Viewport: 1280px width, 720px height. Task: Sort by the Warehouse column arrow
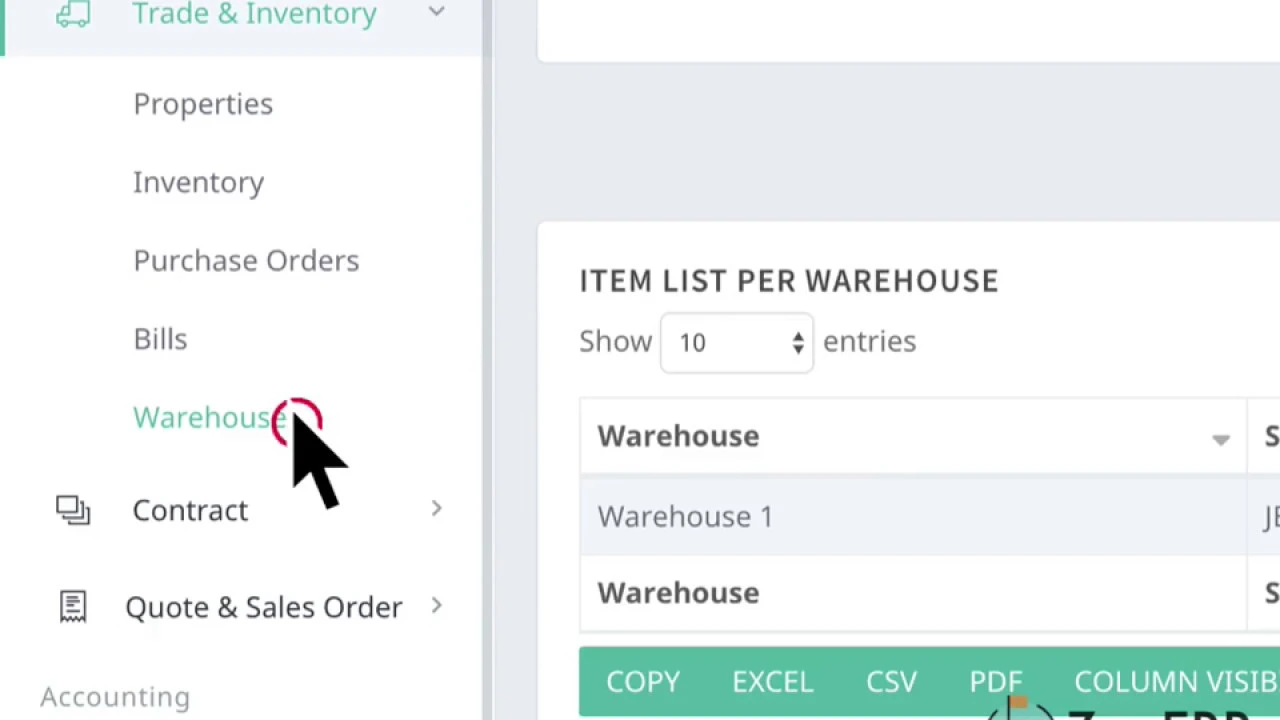[x=1220, y=438]
